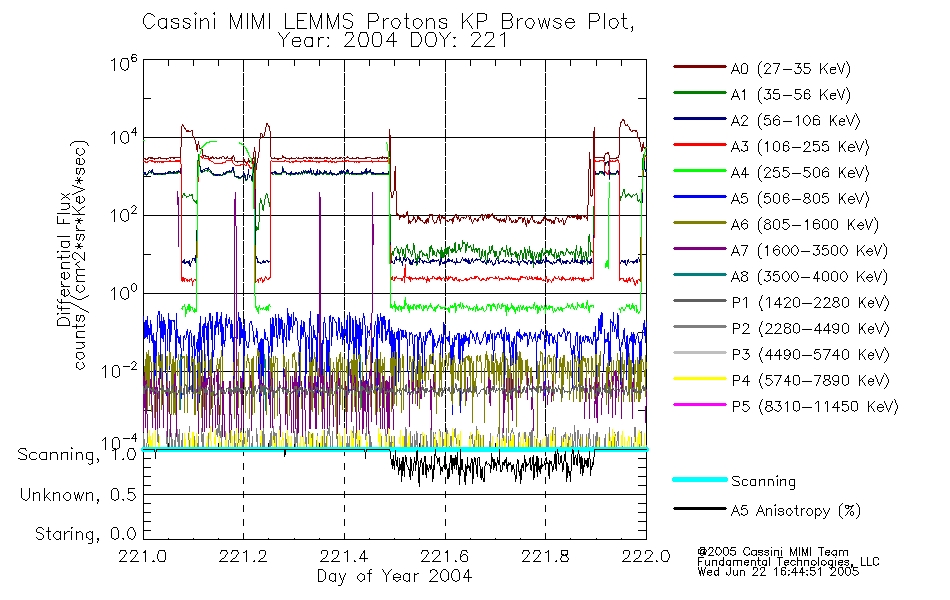Screen dimensions: 950x600
Task: Click the magenta P5 legend line
Action: tap(700, 404)
